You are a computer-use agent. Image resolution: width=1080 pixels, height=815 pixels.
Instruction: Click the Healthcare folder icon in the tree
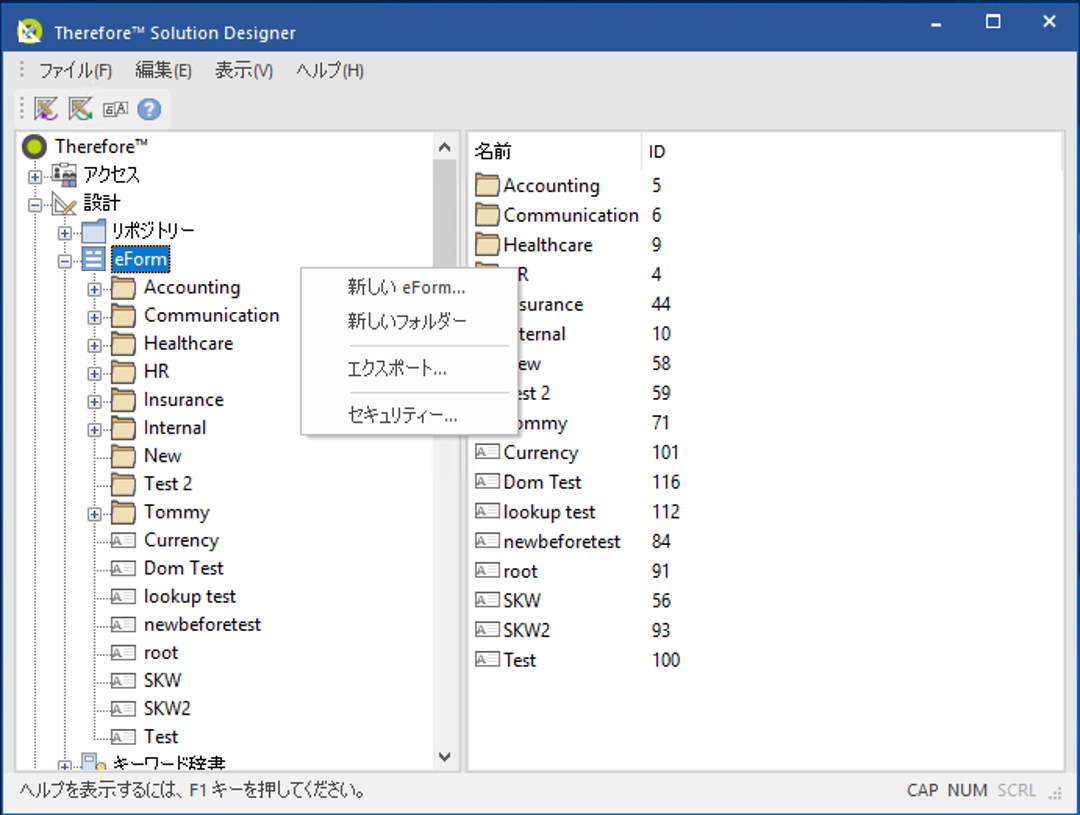tap(123, 344)
